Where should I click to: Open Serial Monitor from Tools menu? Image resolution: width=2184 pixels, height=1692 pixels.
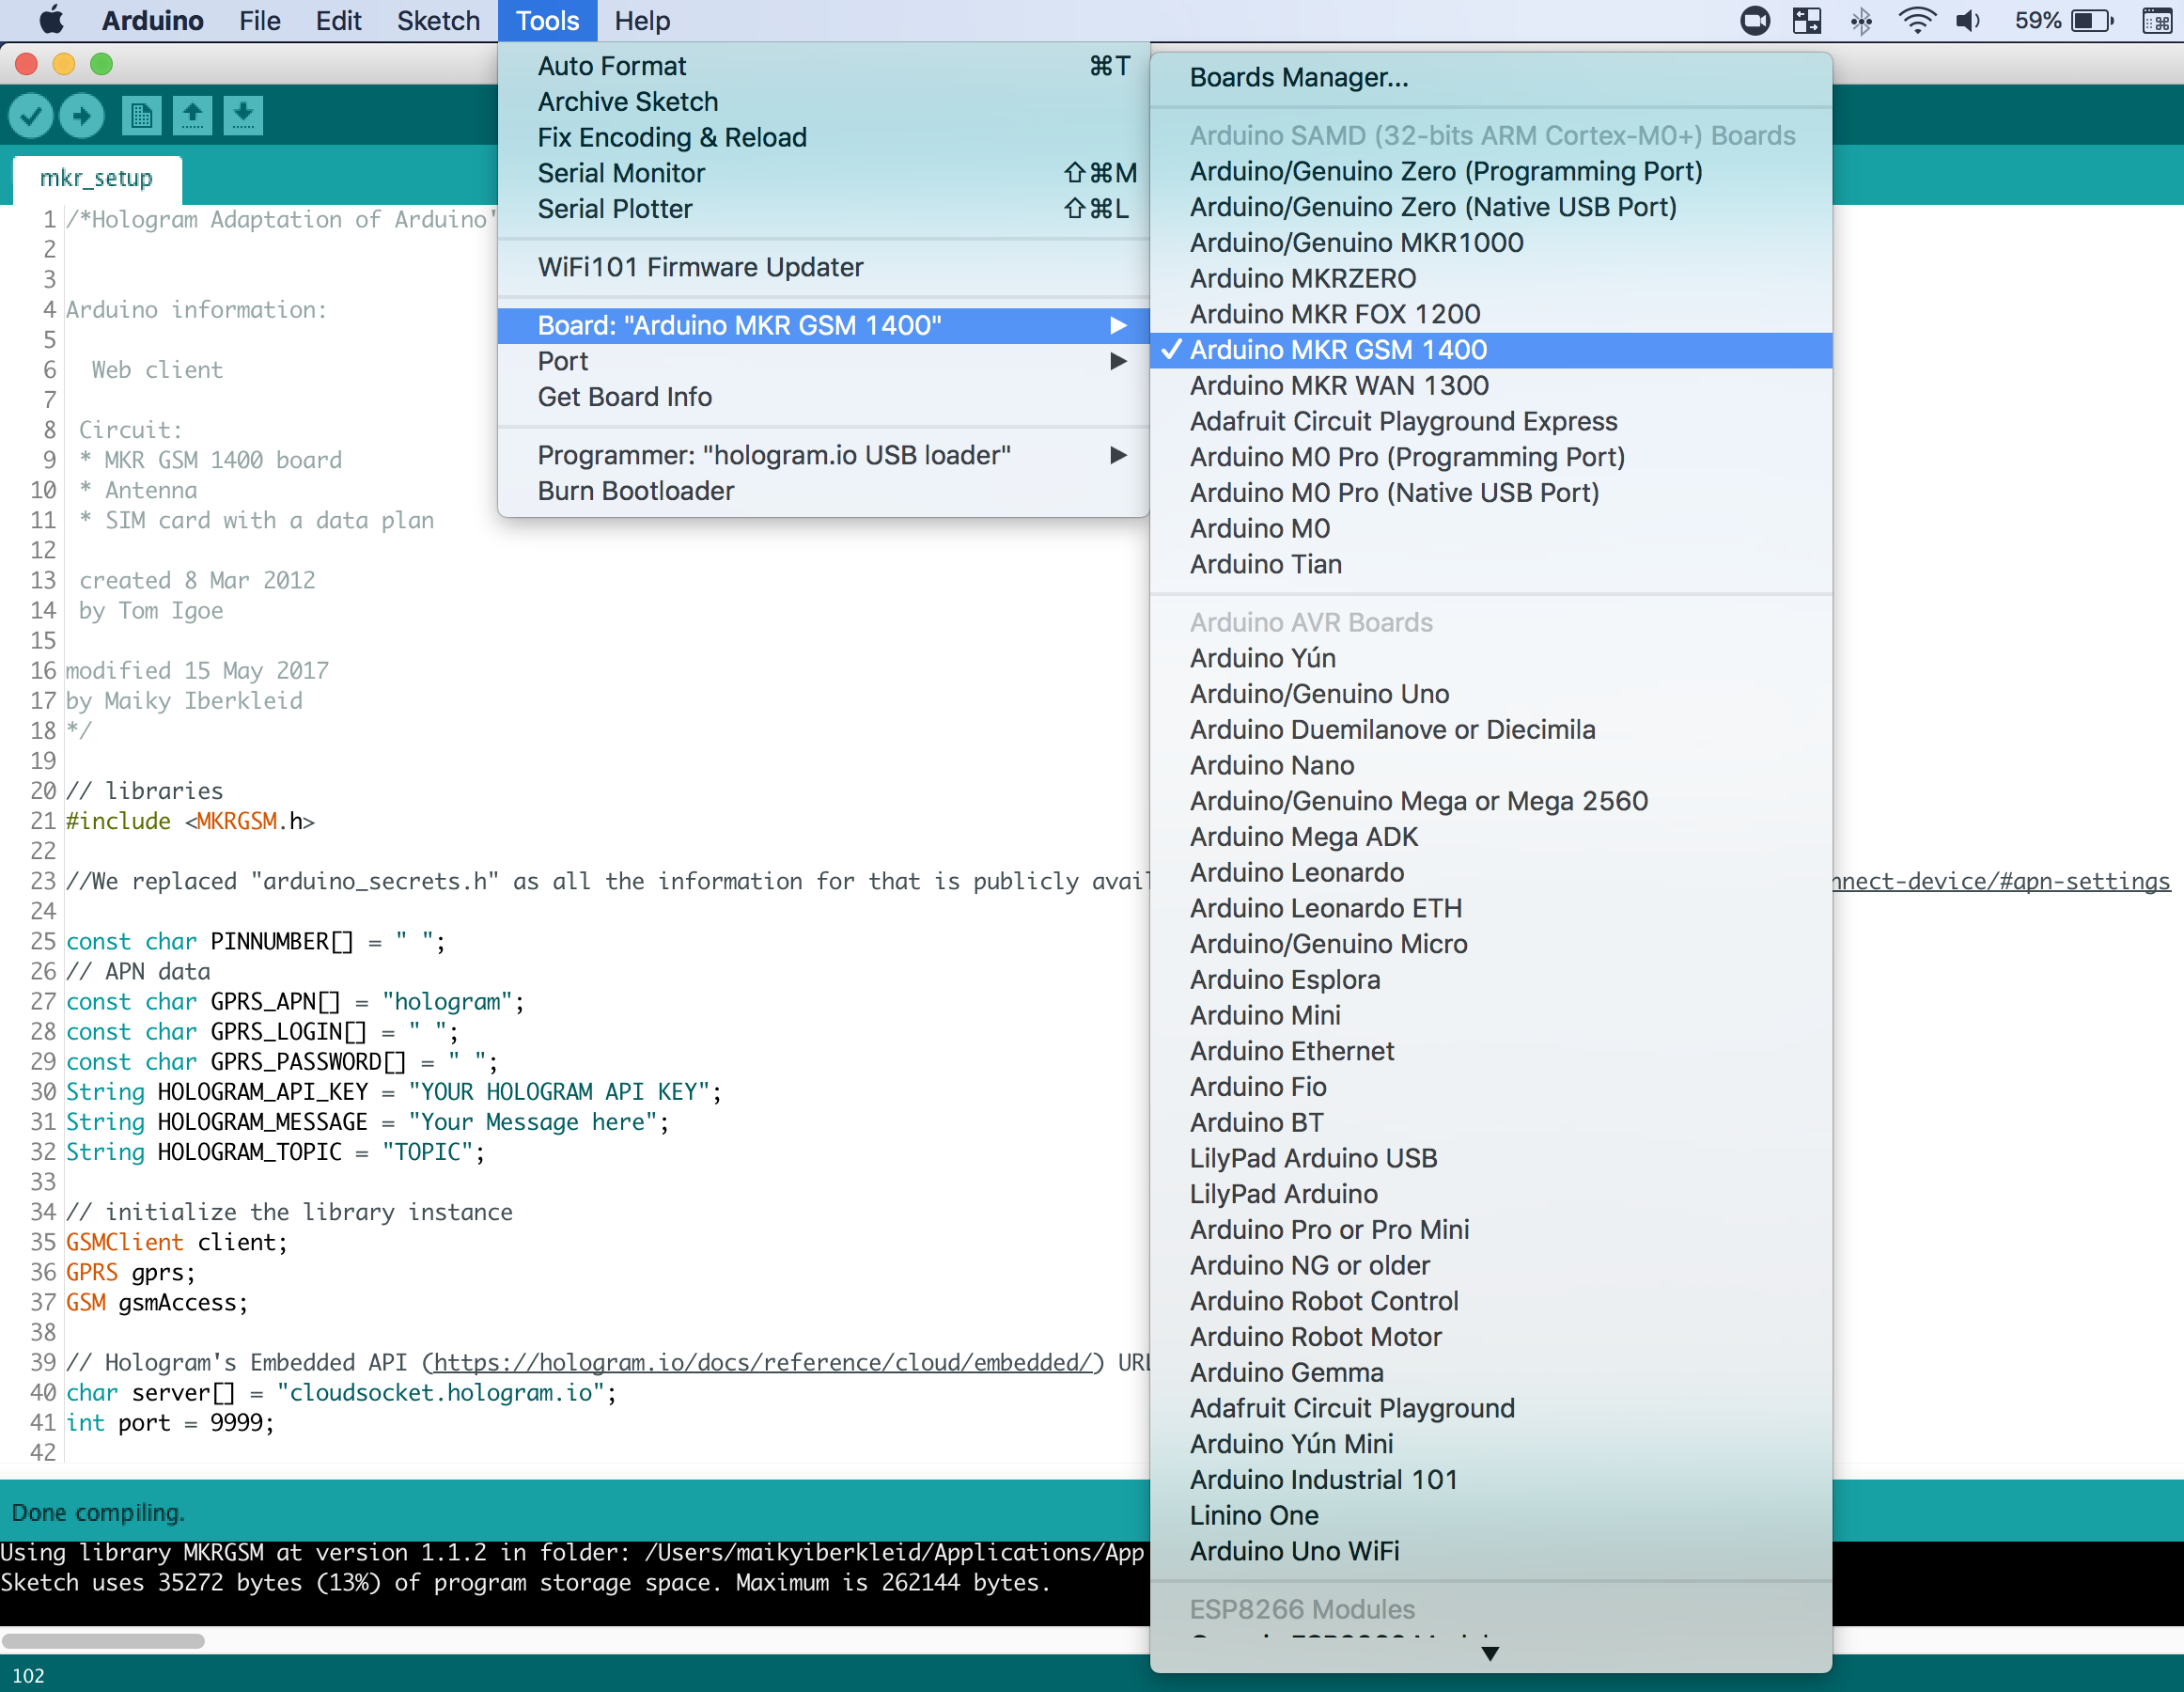[x=823, y=174]
